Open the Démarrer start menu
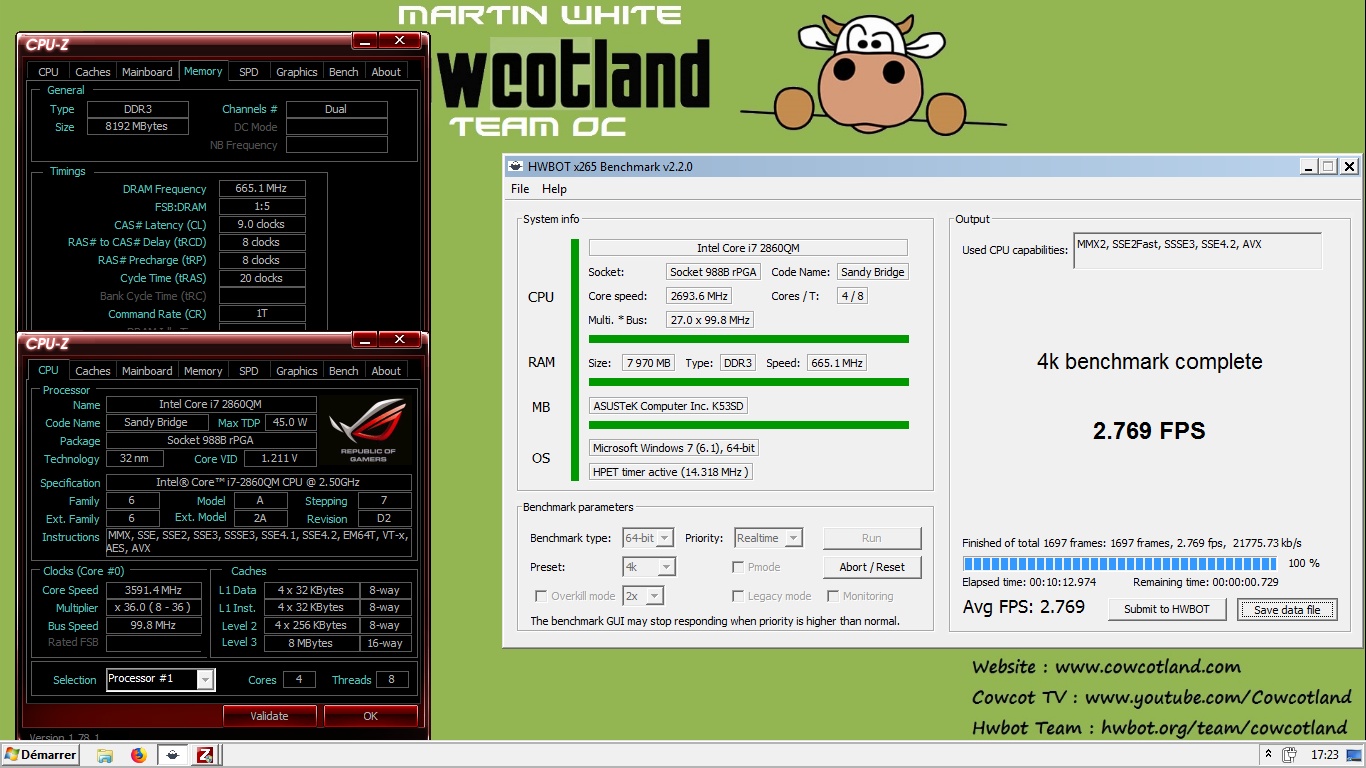 point(41,755)
